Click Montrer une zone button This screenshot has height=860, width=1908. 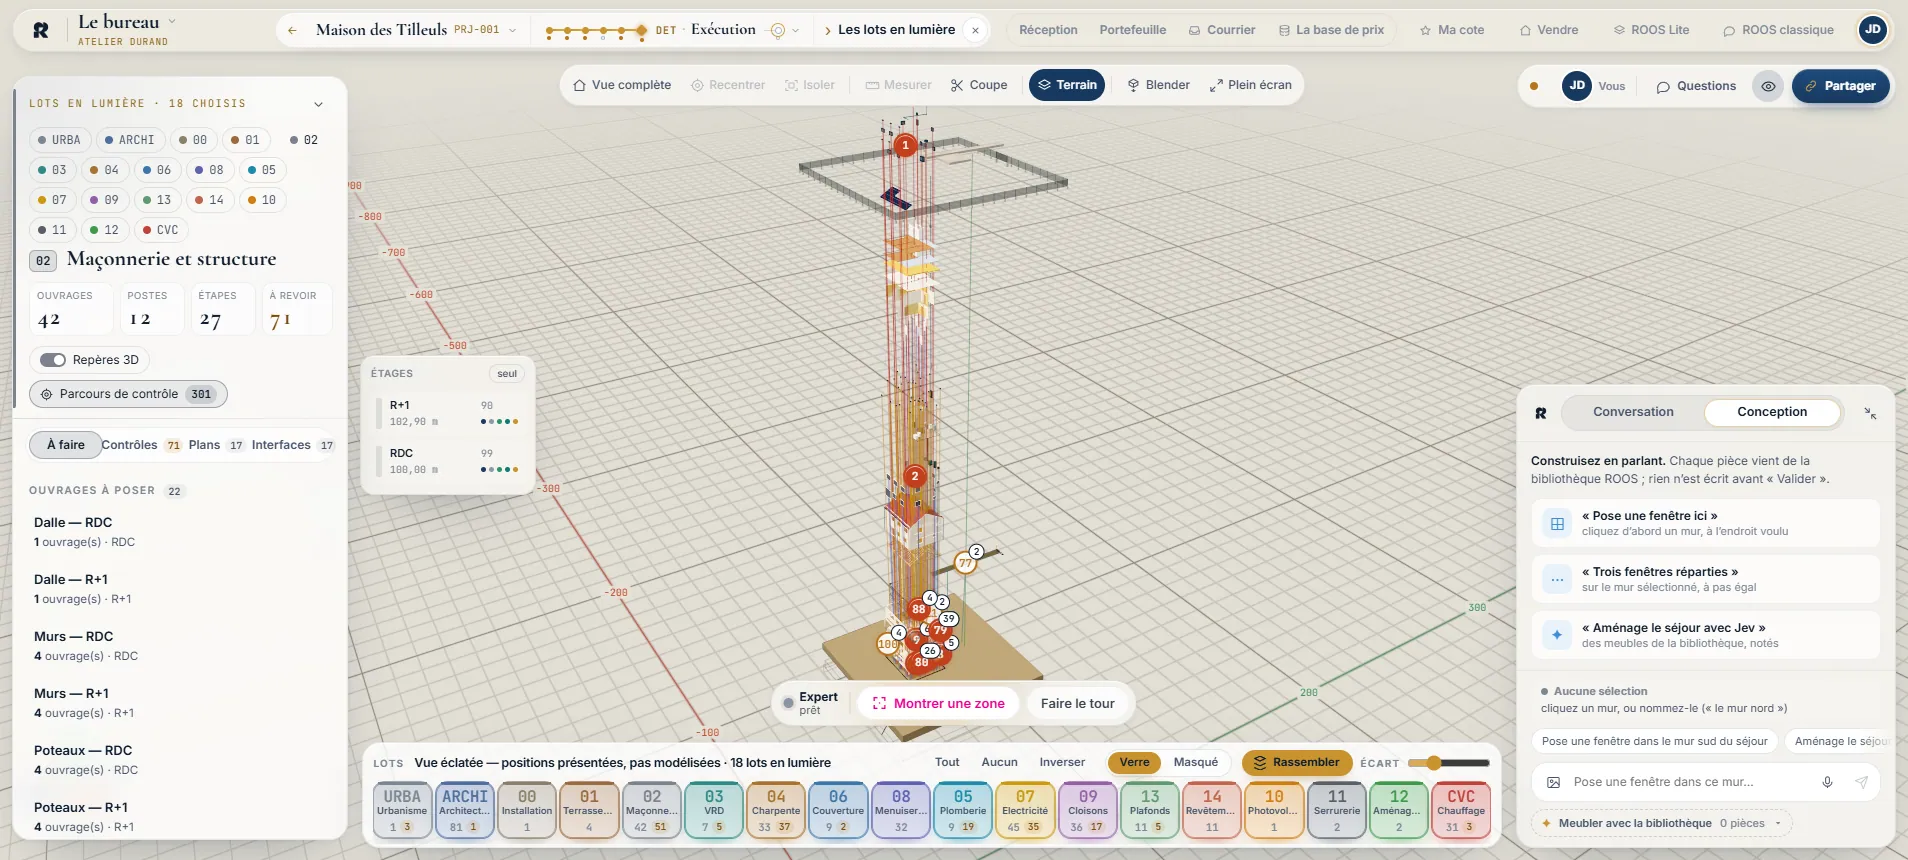click(938, 703)
